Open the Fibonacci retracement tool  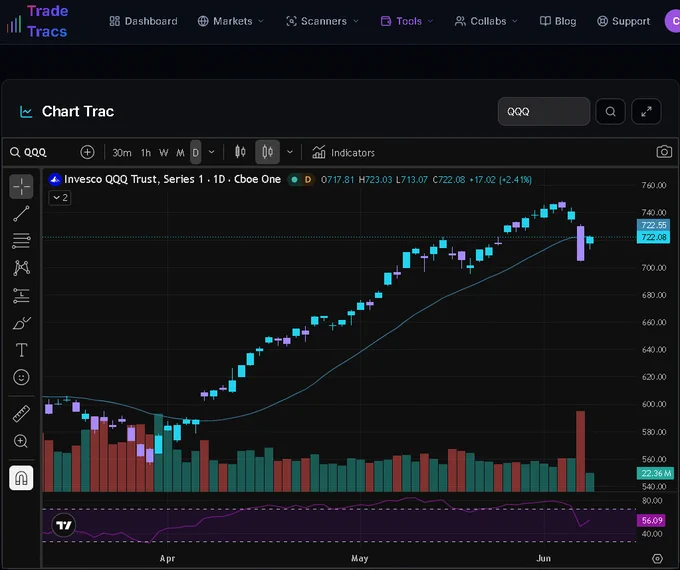pos(21,240)
